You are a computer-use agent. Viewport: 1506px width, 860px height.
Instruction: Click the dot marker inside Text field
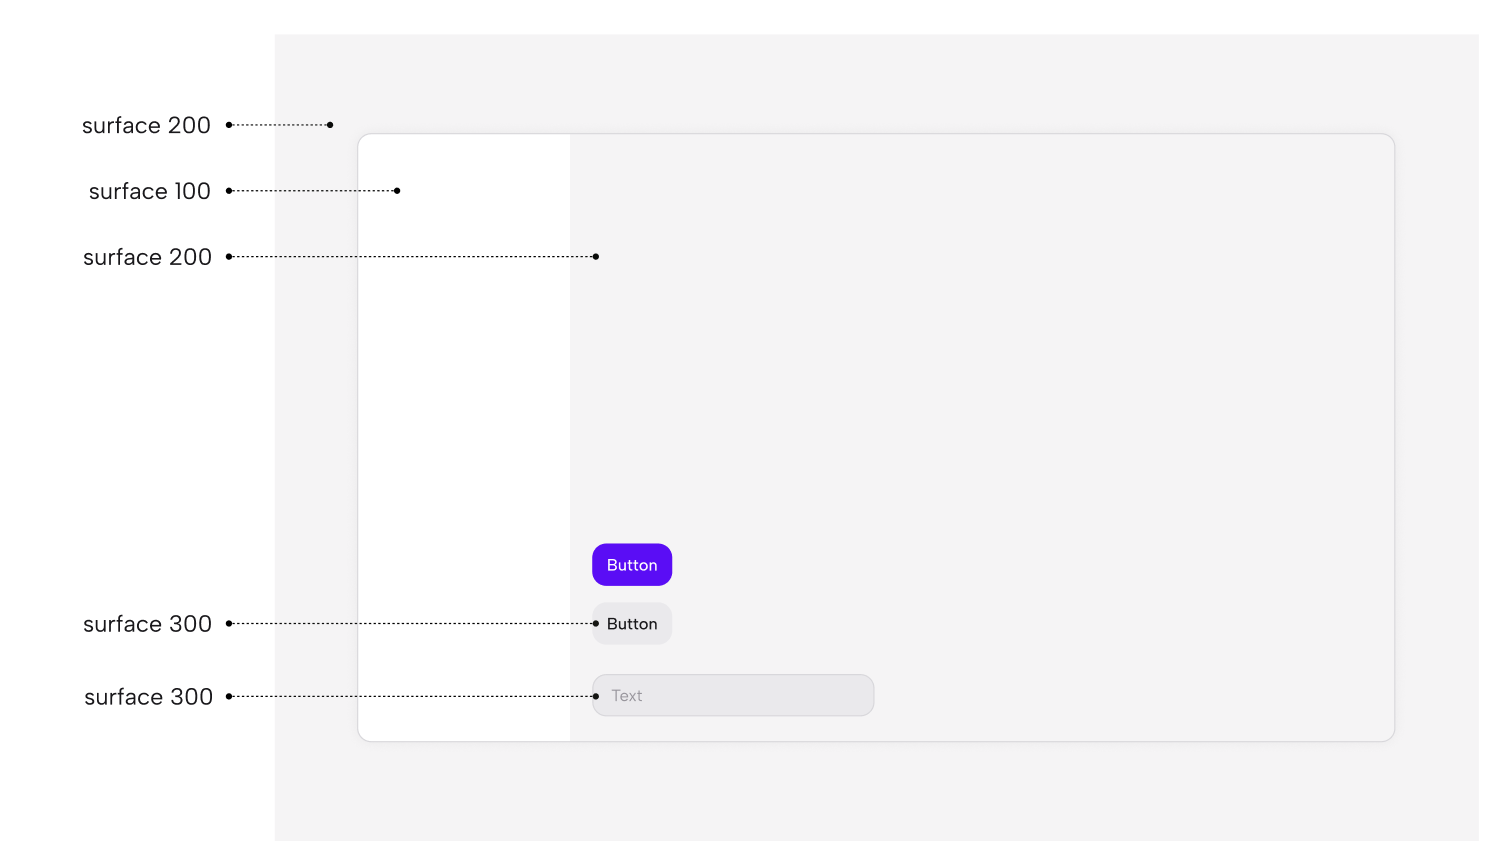596,696
